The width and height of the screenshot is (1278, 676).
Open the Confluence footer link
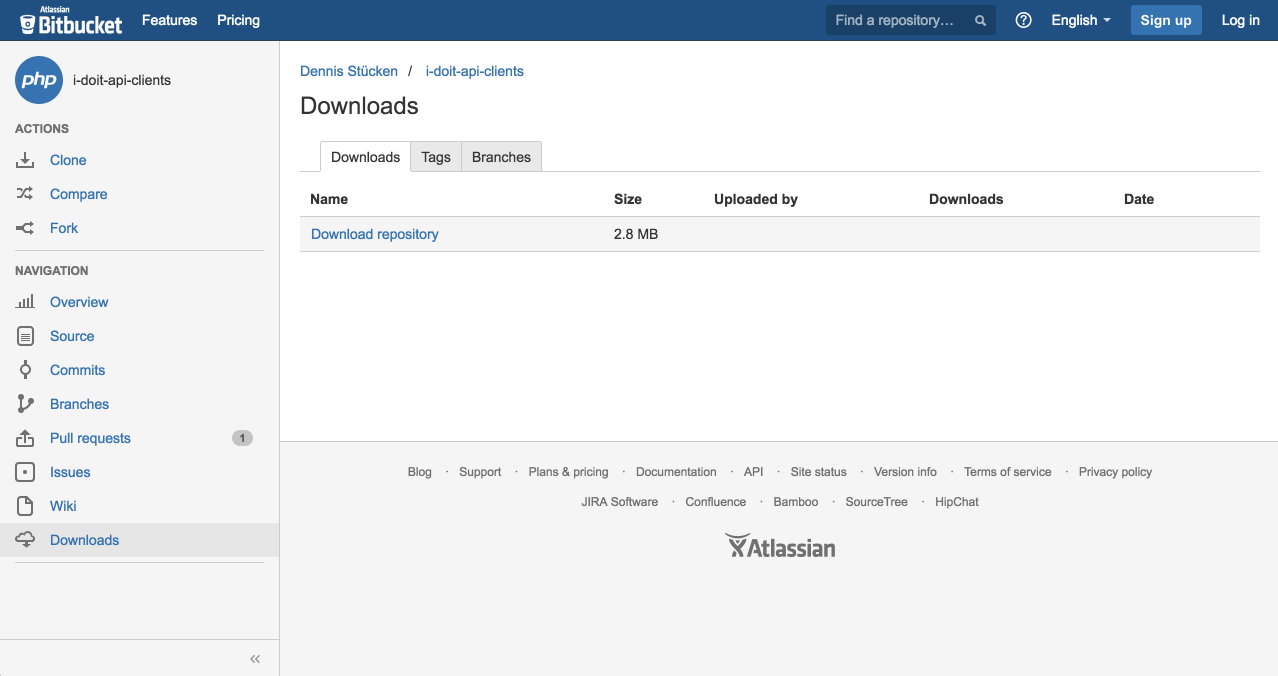pos(716,502)
